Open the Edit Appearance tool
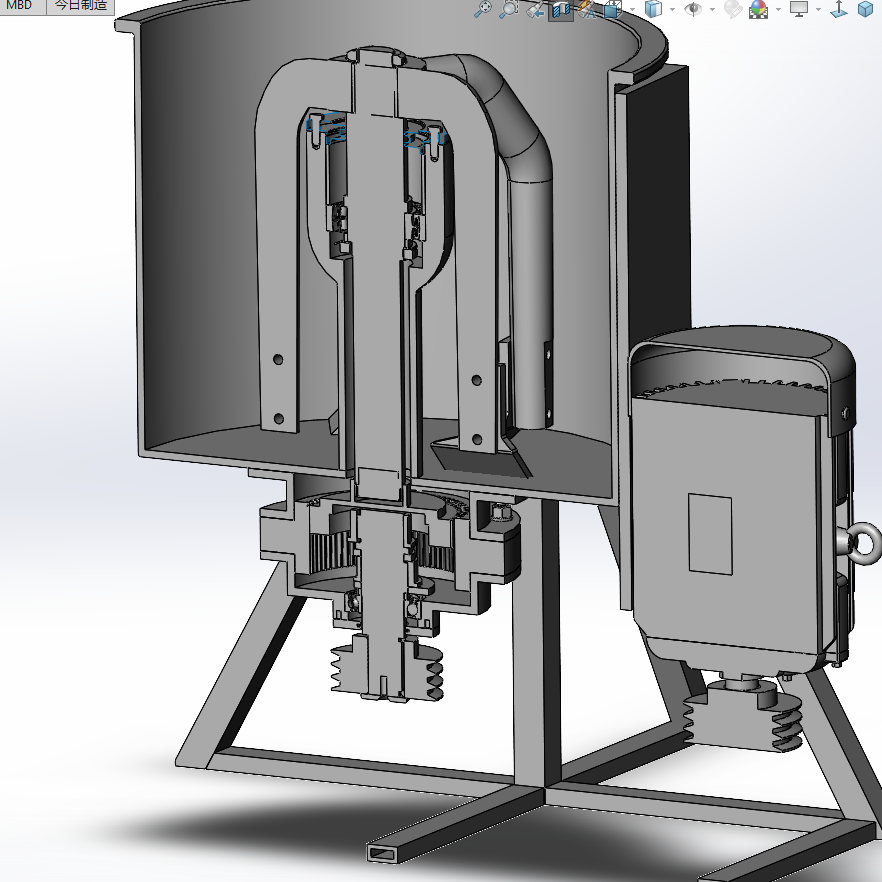This screenshot has width=882, height=882. (732, 8)
